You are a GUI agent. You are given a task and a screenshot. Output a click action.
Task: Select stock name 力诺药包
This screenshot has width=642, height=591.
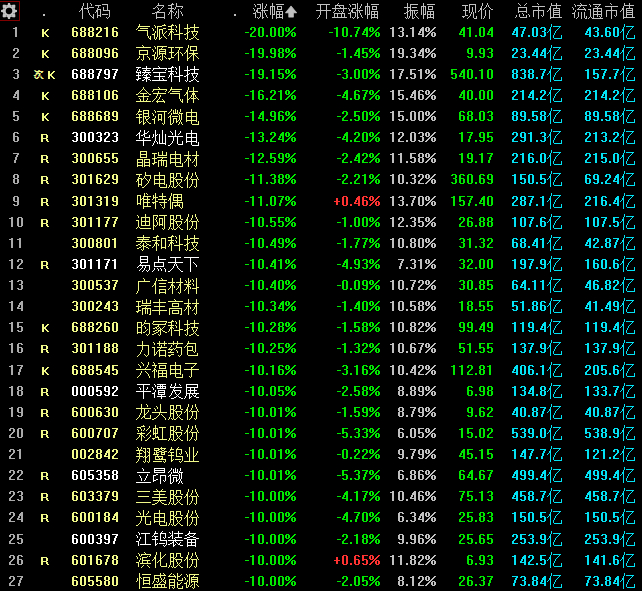pos(167,349)
